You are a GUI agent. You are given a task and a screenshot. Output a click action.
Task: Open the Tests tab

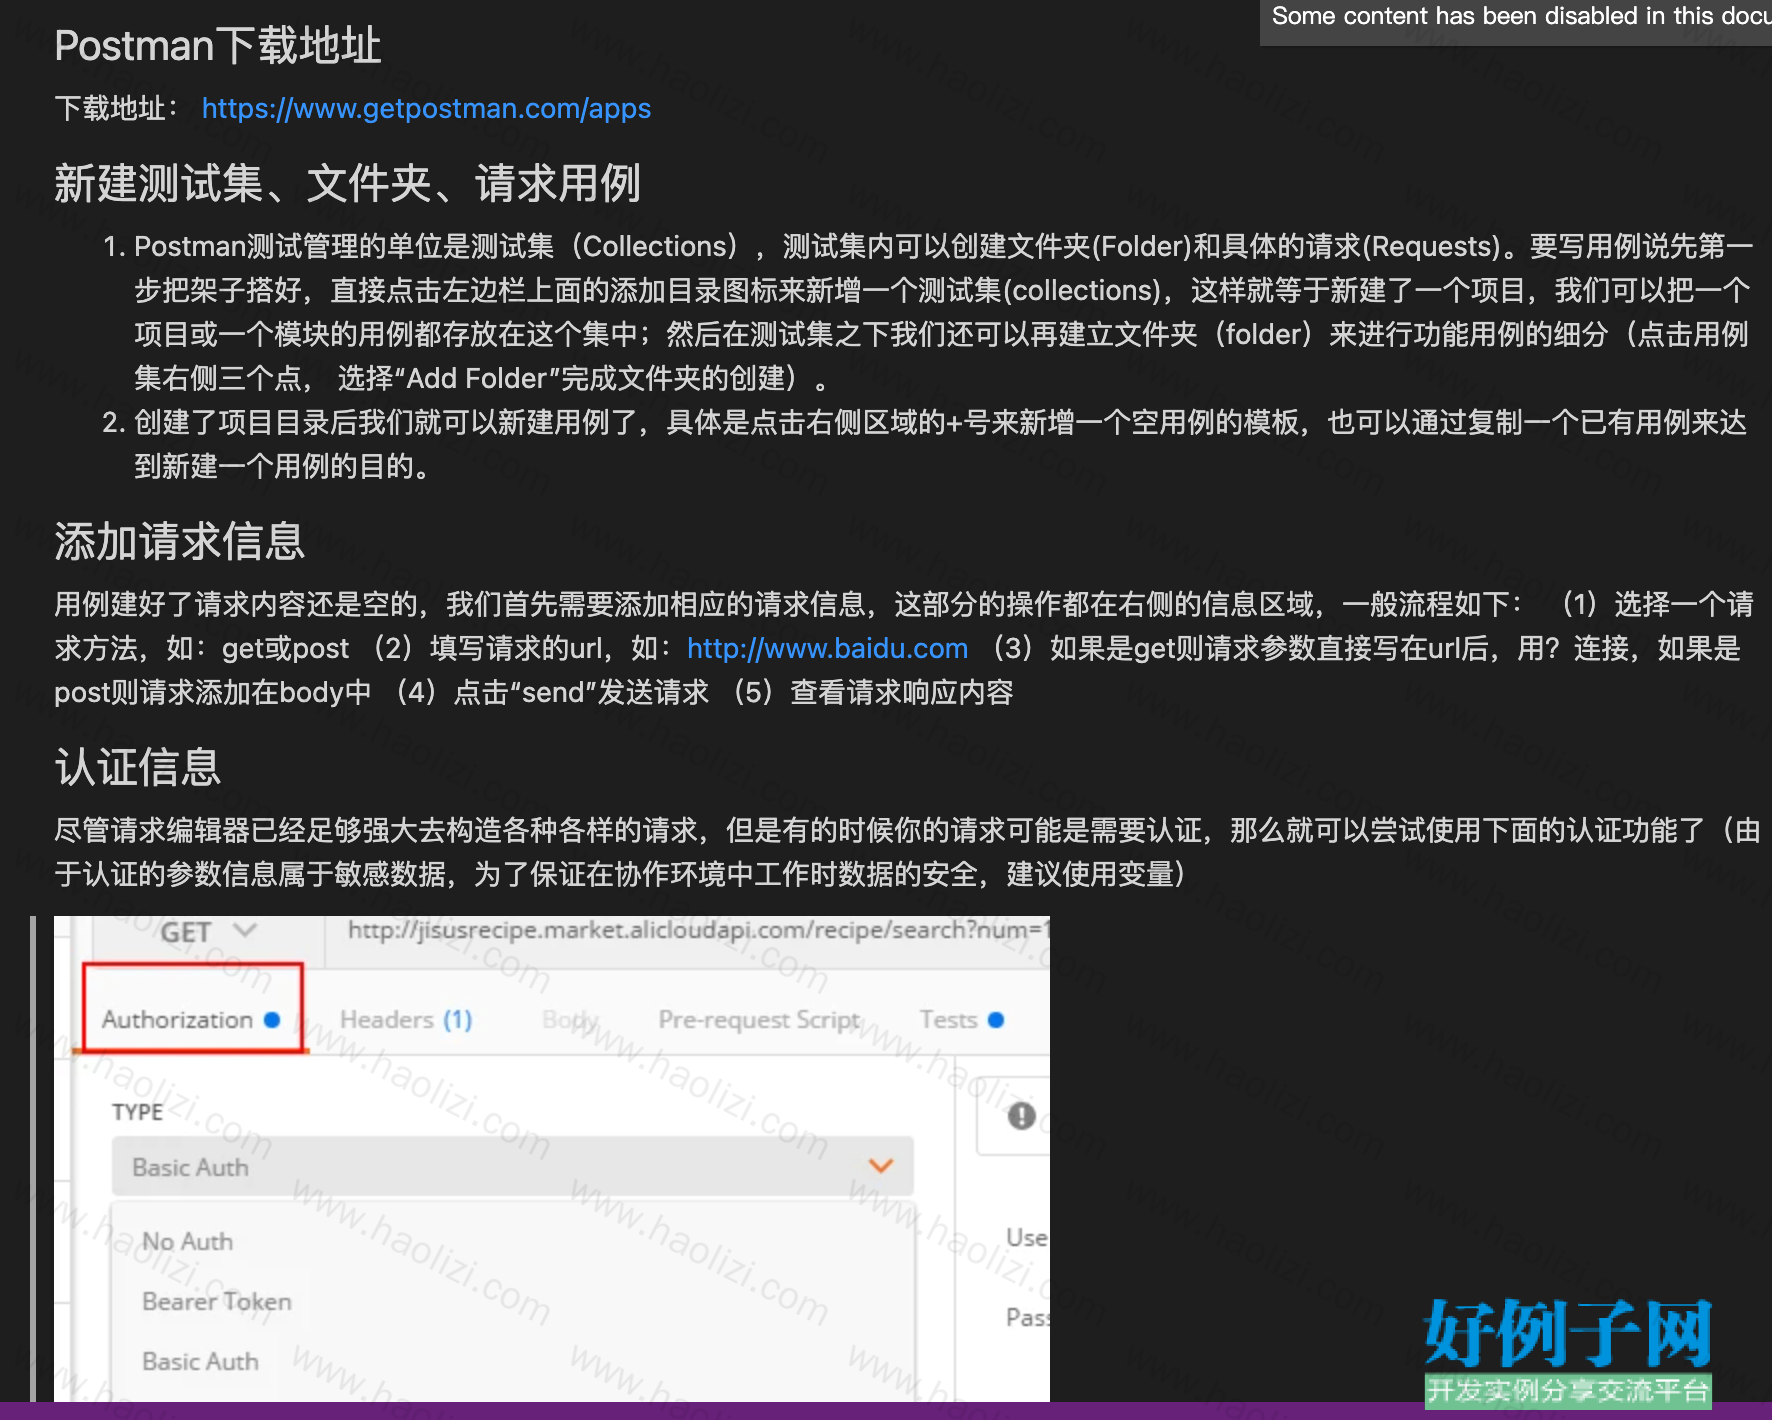961,1019
